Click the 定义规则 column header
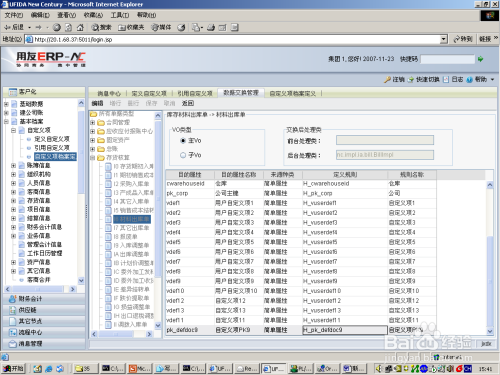 (x=345, y=174)
